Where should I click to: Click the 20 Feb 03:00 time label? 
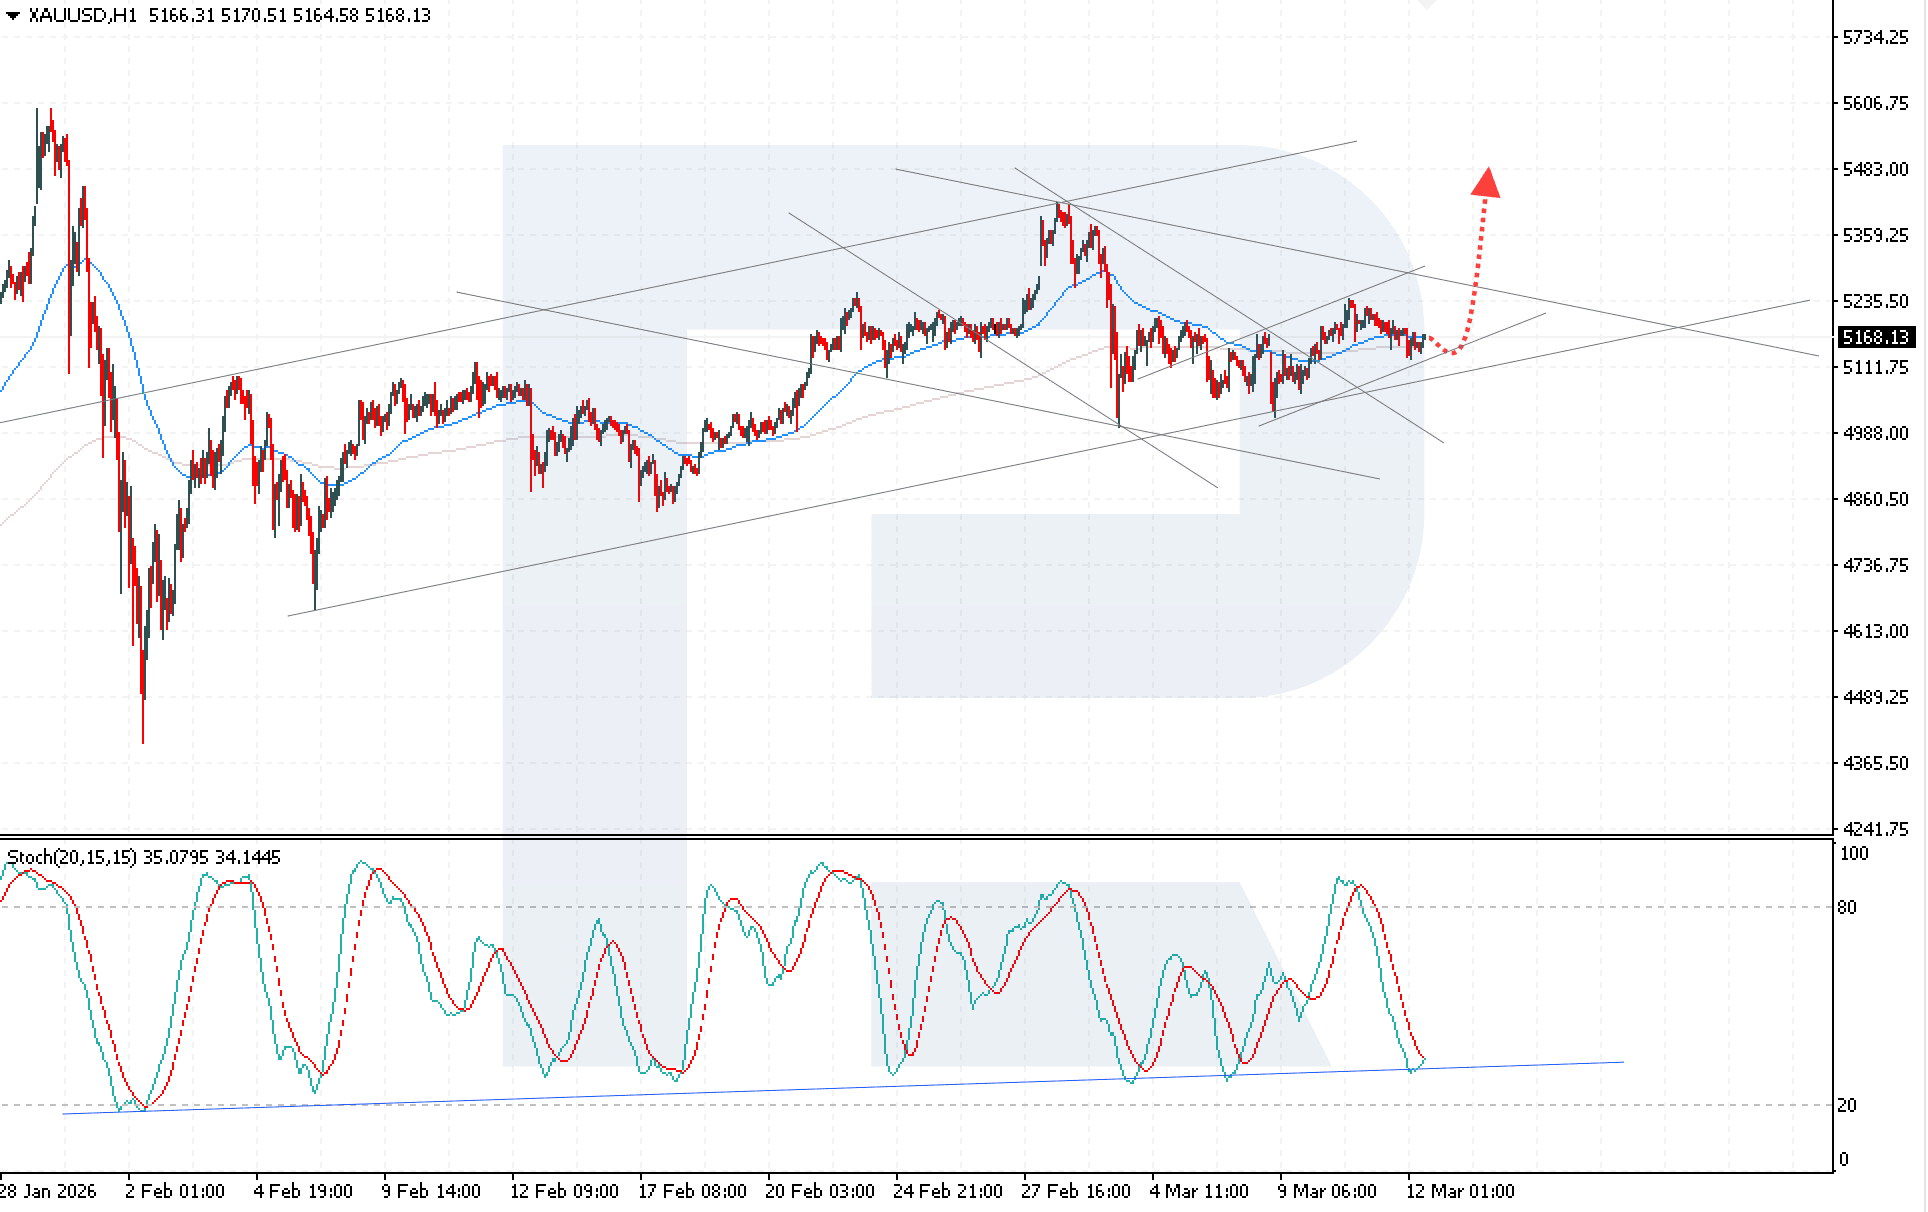[x=819, y=1191]
